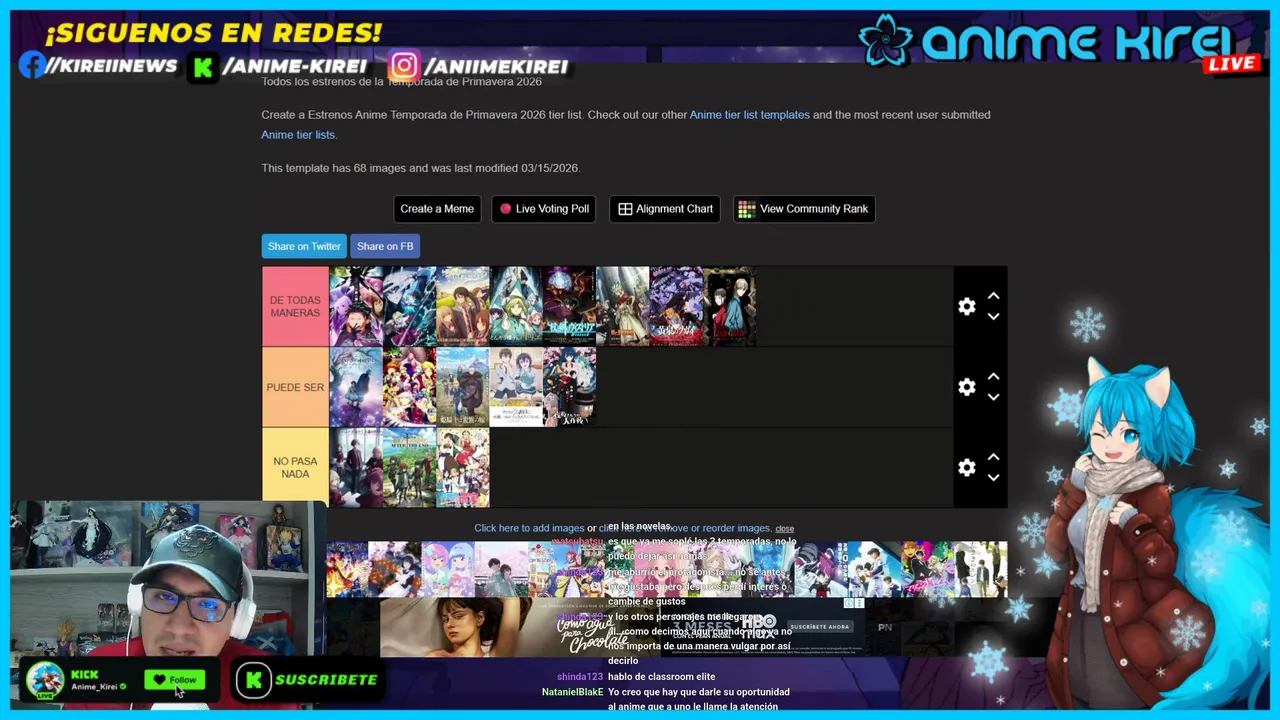Image resolution: width=1280 pixels, height=720 pixels.
Task: Select the yellow NO PASA NADA tier label
Action: (295, 468)
